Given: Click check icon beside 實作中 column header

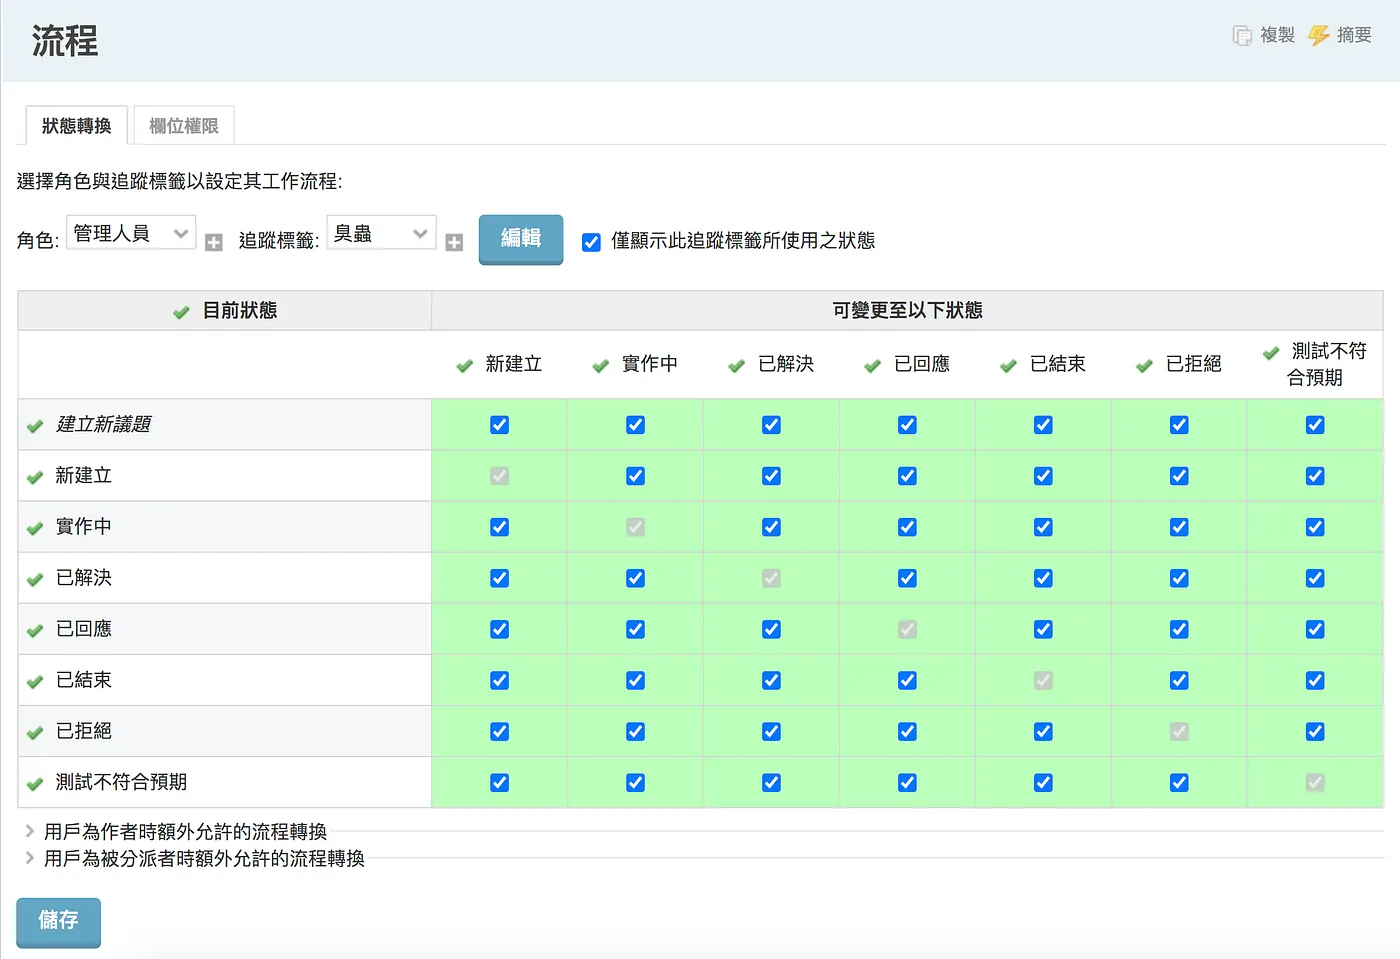Looking at the screenshot, I should coord(601,366).
